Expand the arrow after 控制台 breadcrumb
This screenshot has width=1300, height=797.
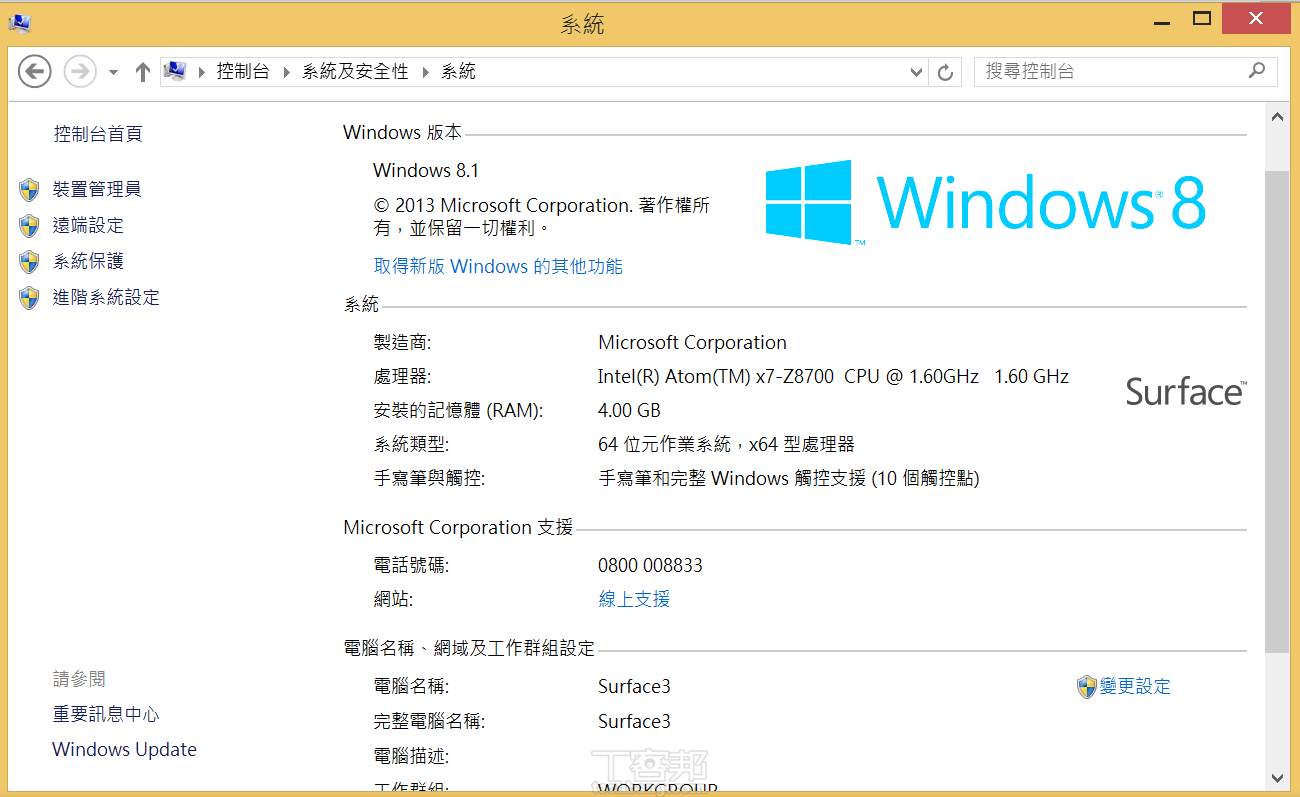(x=286, y=72)
